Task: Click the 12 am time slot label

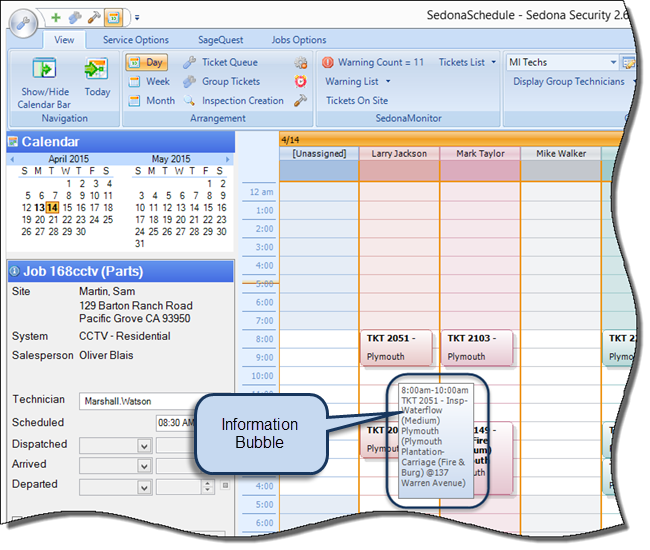Action: click(261, 192)
